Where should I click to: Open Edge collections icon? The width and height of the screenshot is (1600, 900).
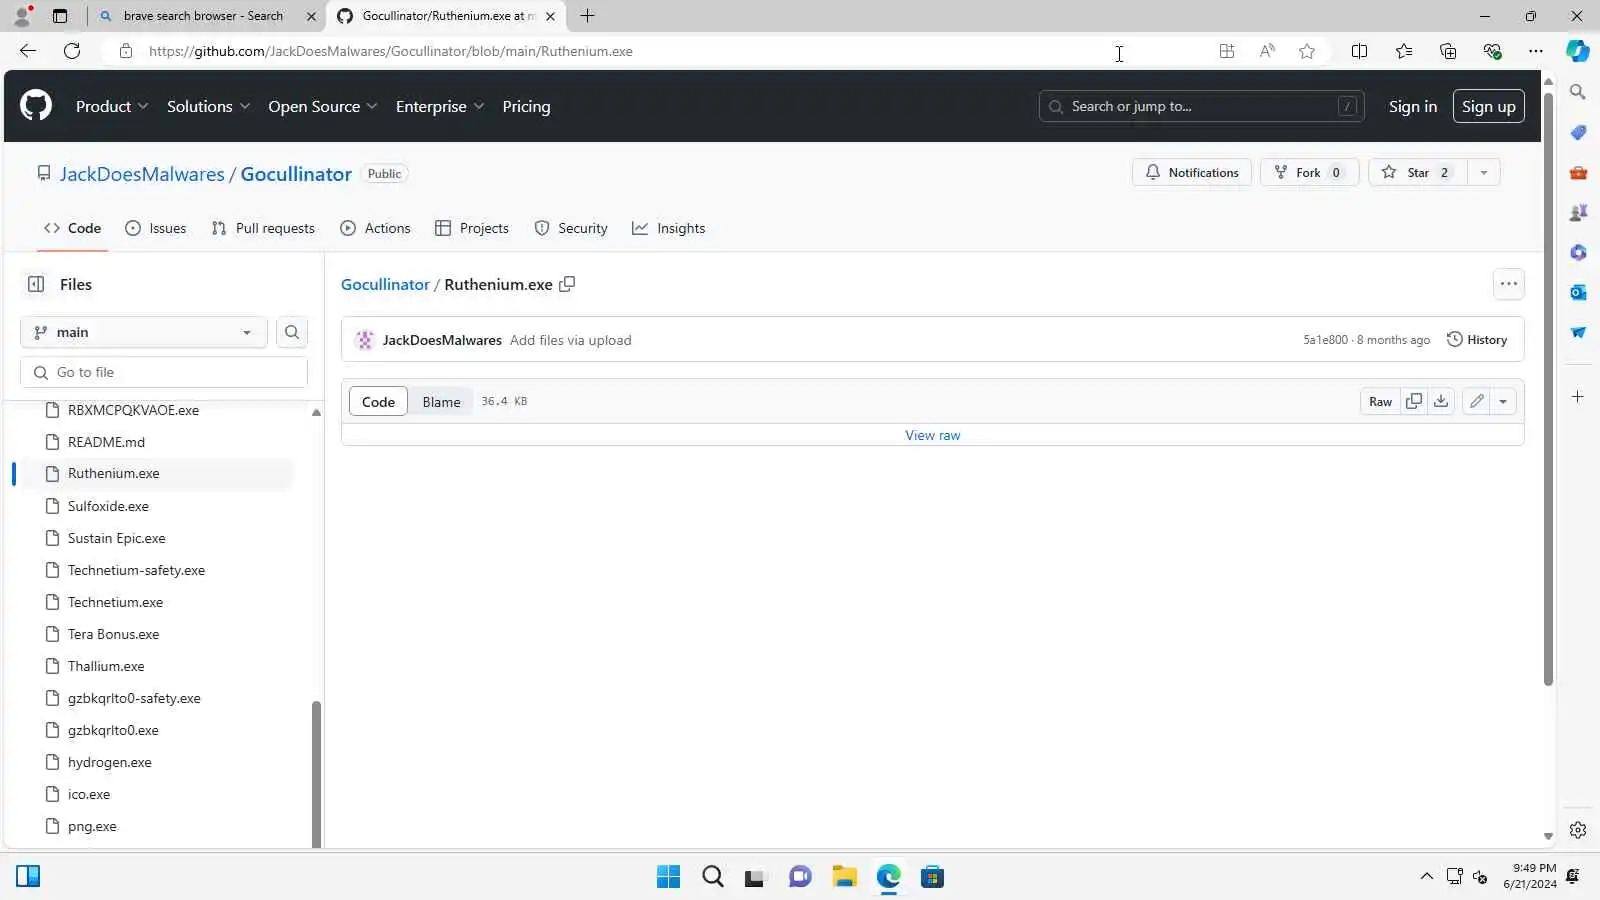coord(1448,51)
